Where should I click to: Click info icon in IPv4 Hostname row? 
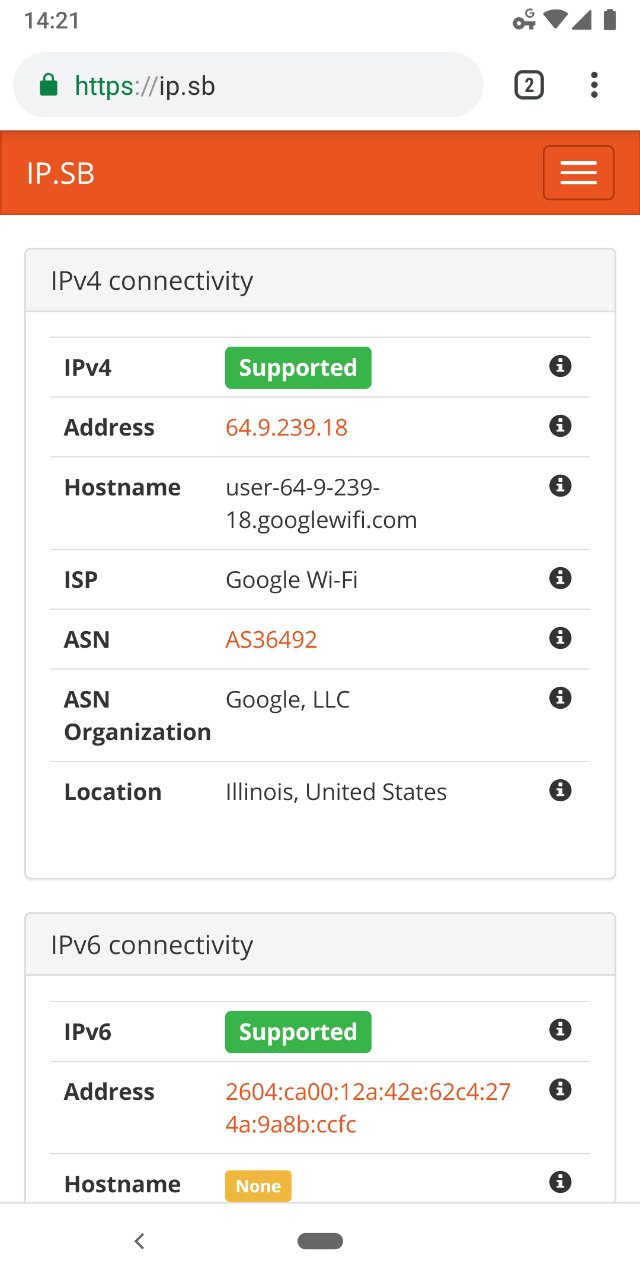(560, 487)
